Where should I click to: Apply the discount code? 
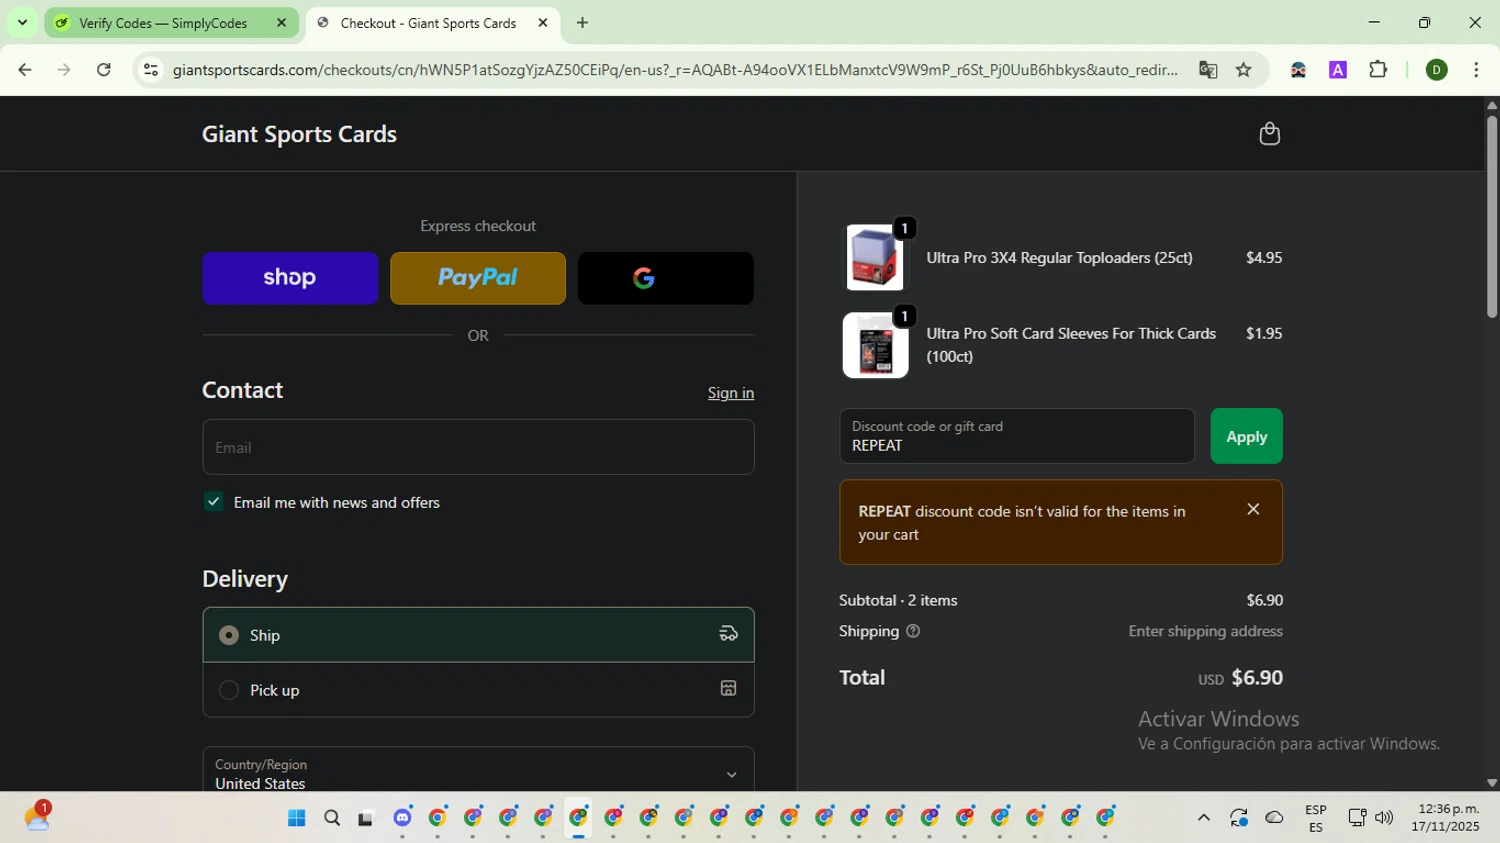[1246, 436]
